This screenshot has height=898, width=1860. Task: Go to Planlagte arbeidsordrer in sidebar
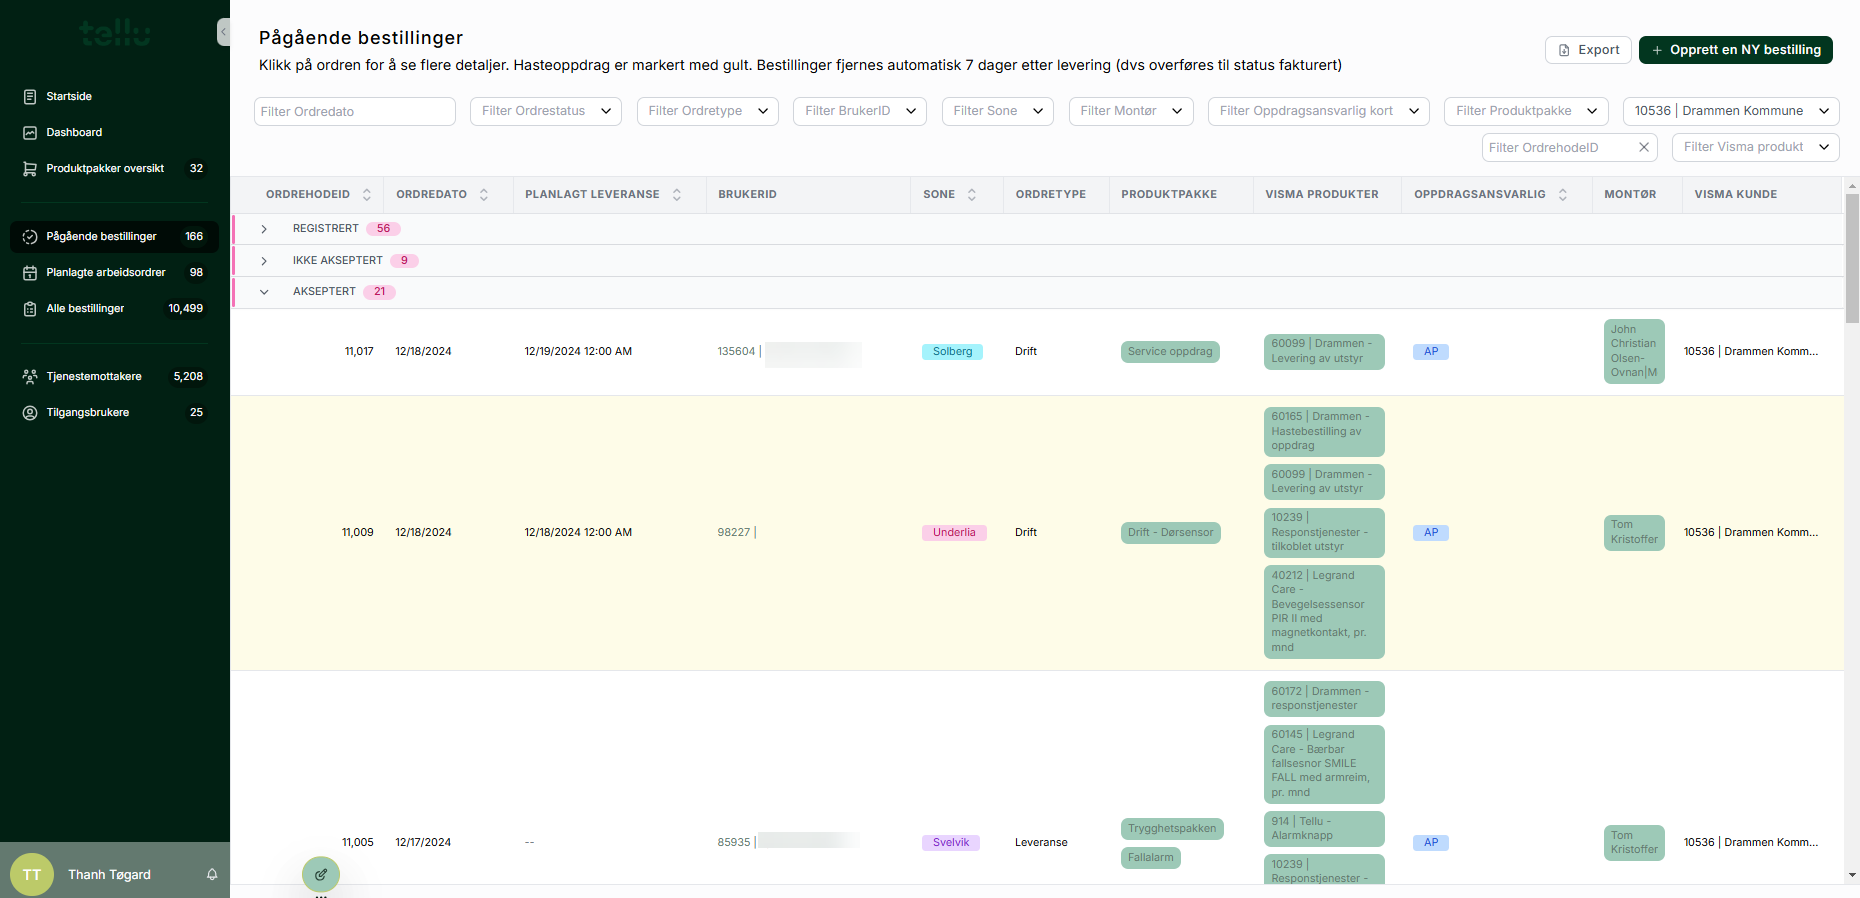click(x=106, y=272)
